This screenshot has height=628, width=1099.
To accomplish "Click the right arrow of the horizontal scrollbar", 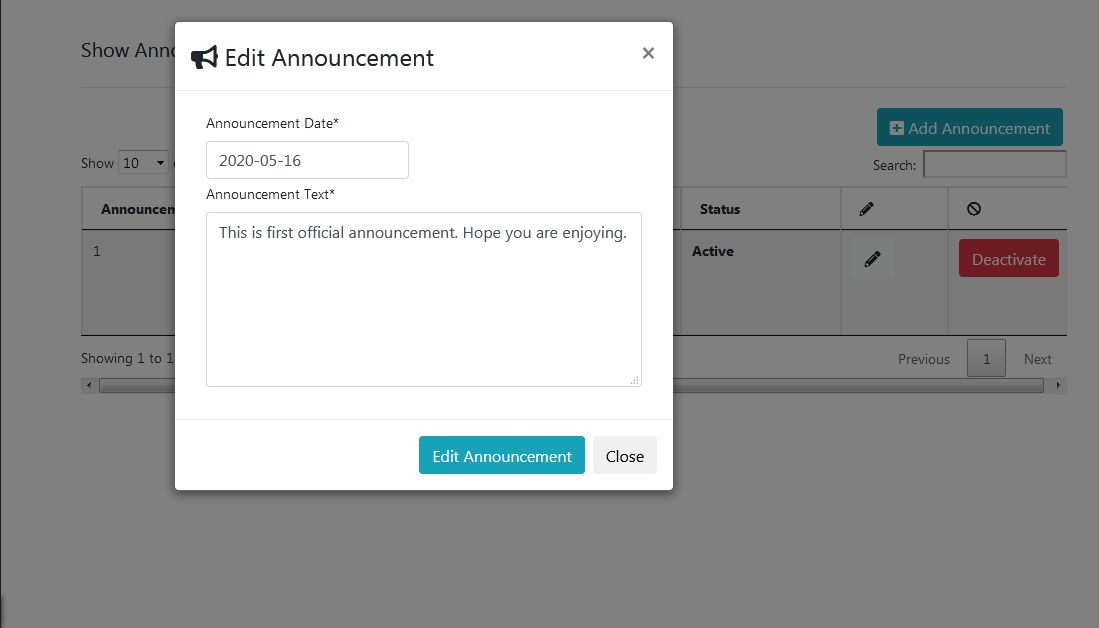I will (1057, 385).
